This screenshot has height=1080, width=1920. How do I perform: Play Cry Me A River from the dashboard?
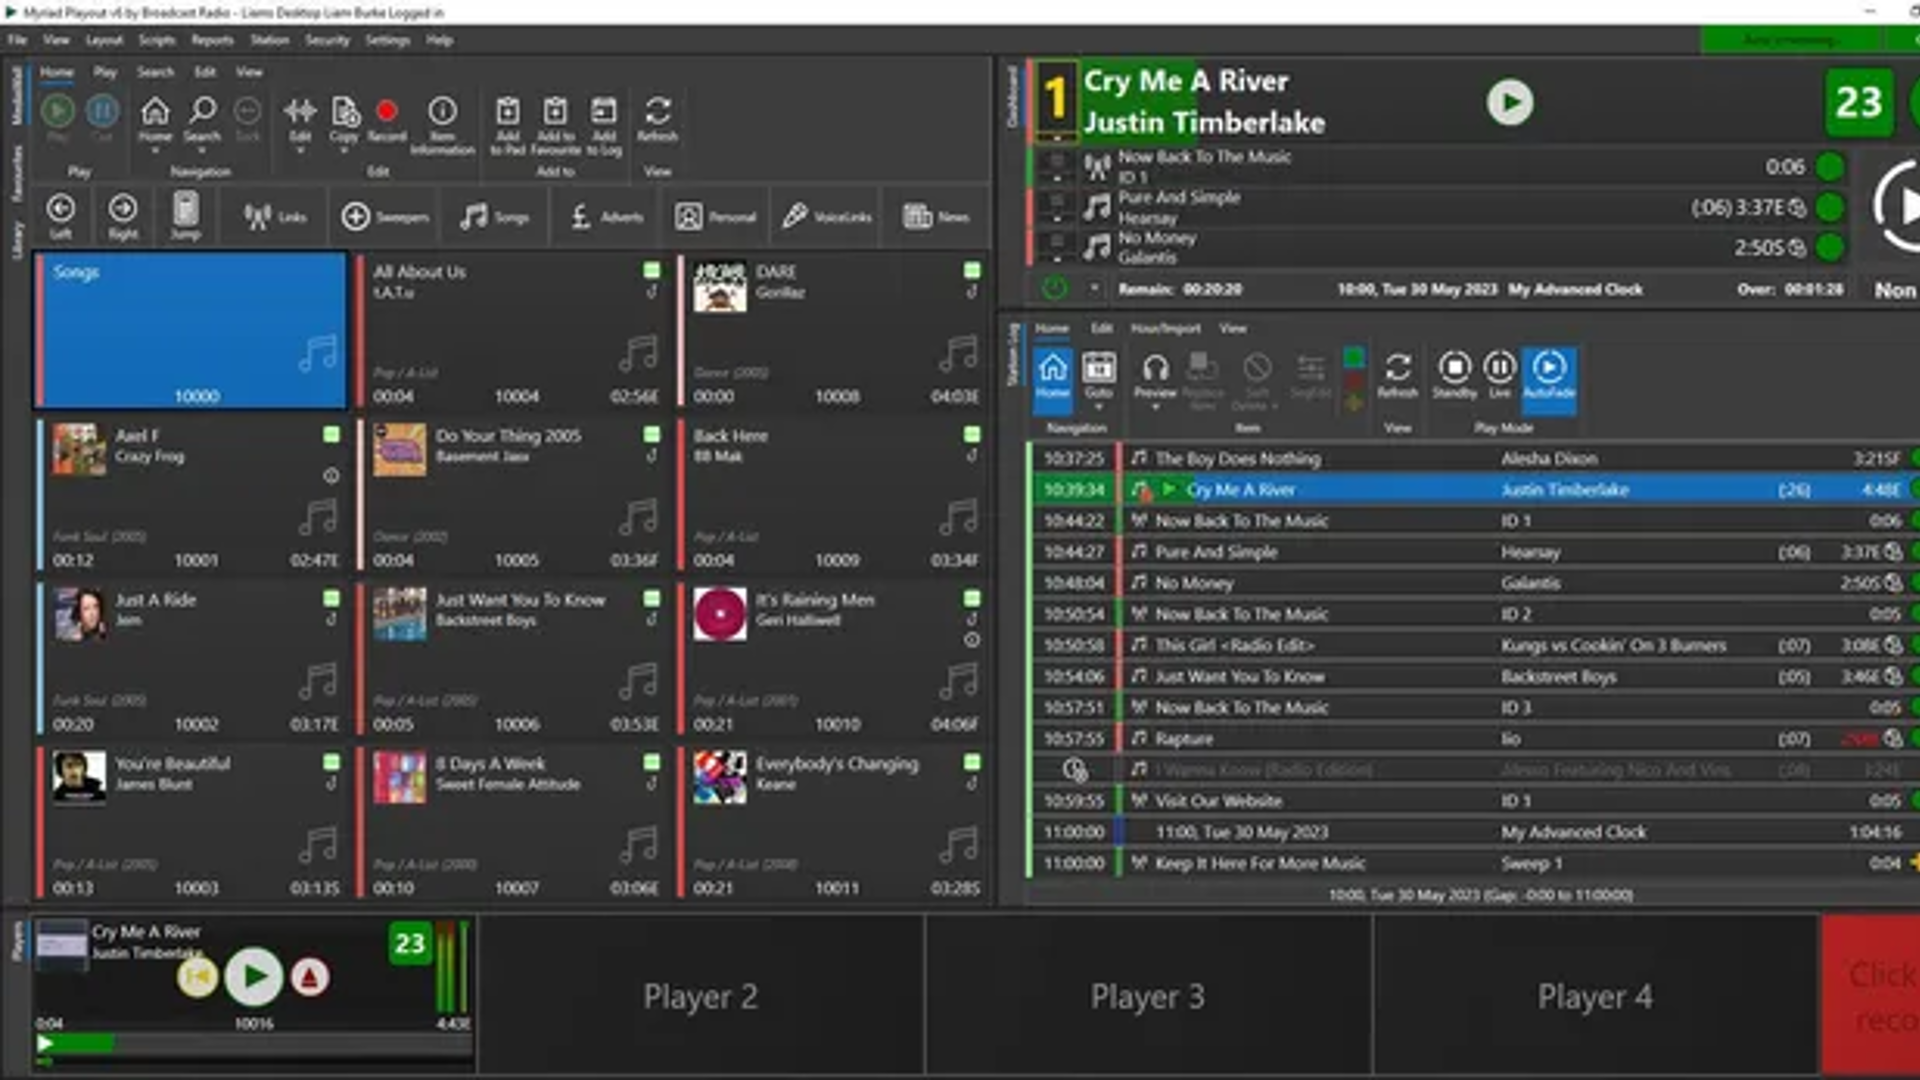point(1509,102)
